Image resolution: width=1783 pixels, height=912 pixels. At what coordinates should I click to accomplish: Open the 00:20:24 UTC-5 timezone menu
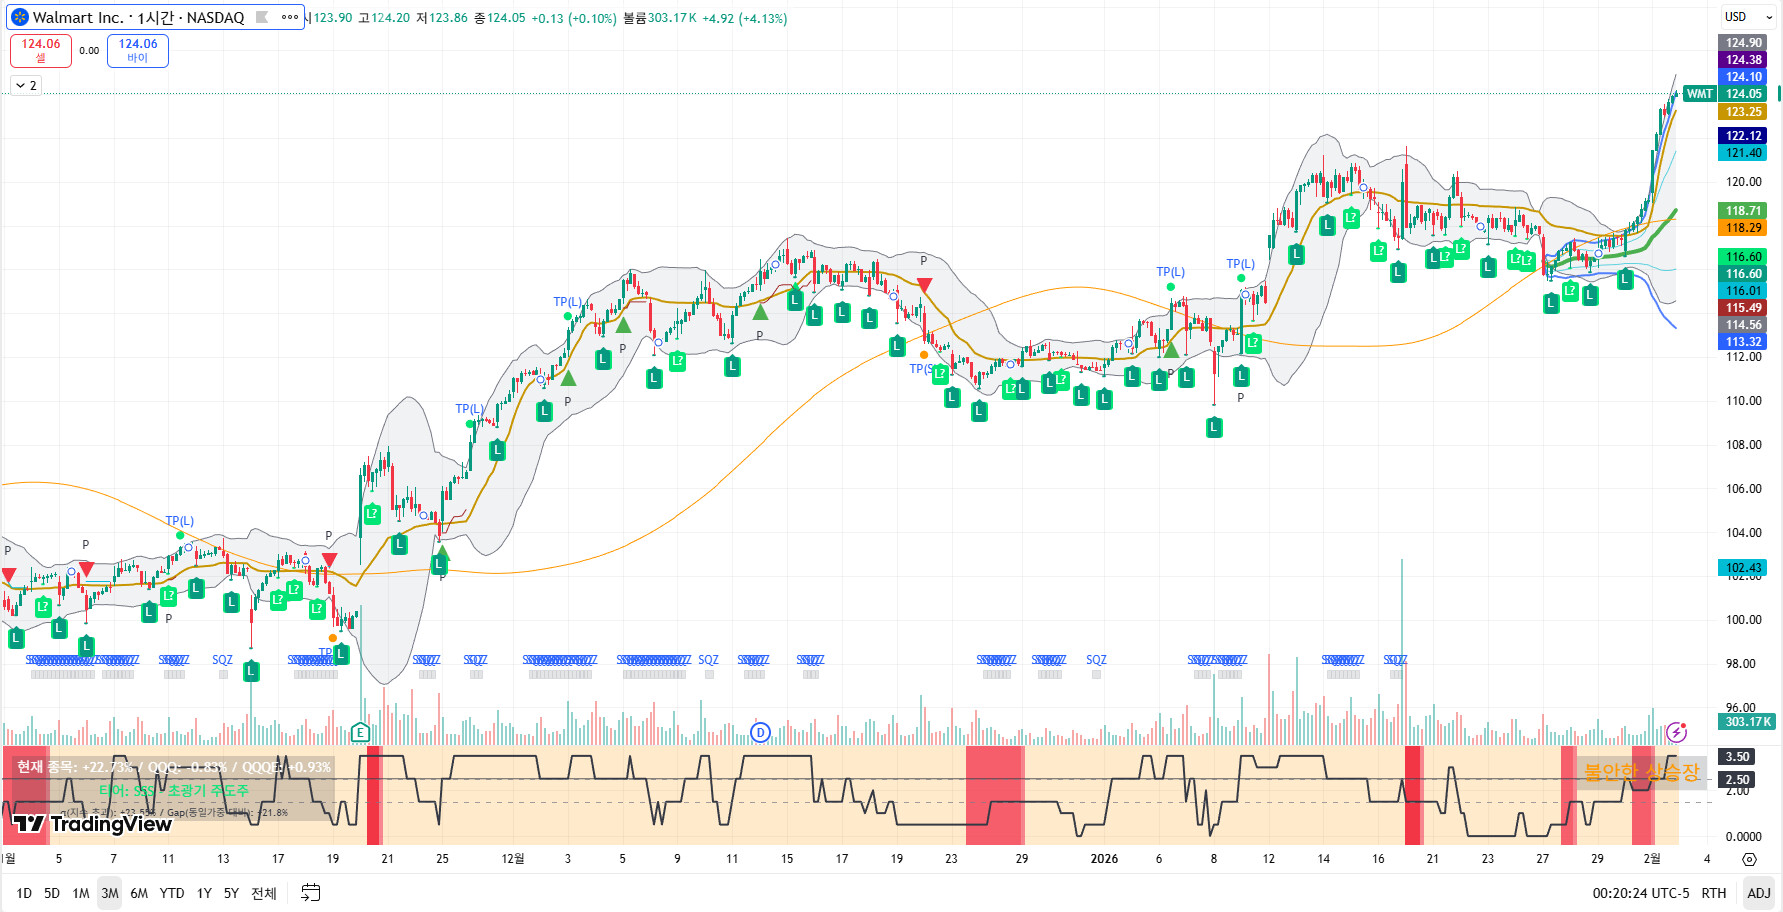click(x=1641, y=893)
